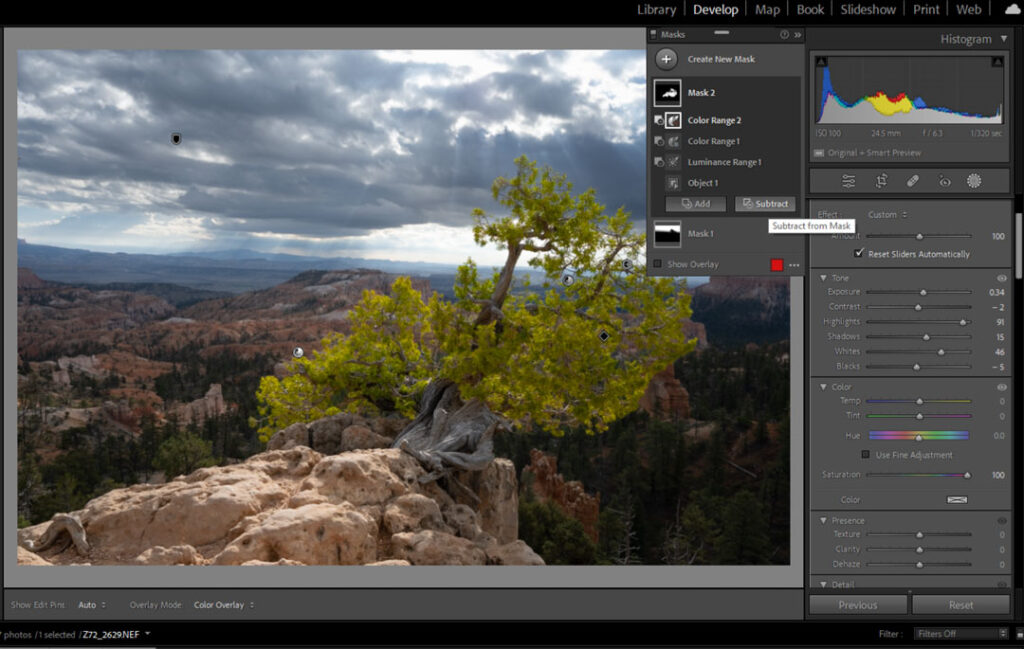Click the Color picker swatch box
The height and width of the screenshot is (649, 1024).
[x=957, y=499]
